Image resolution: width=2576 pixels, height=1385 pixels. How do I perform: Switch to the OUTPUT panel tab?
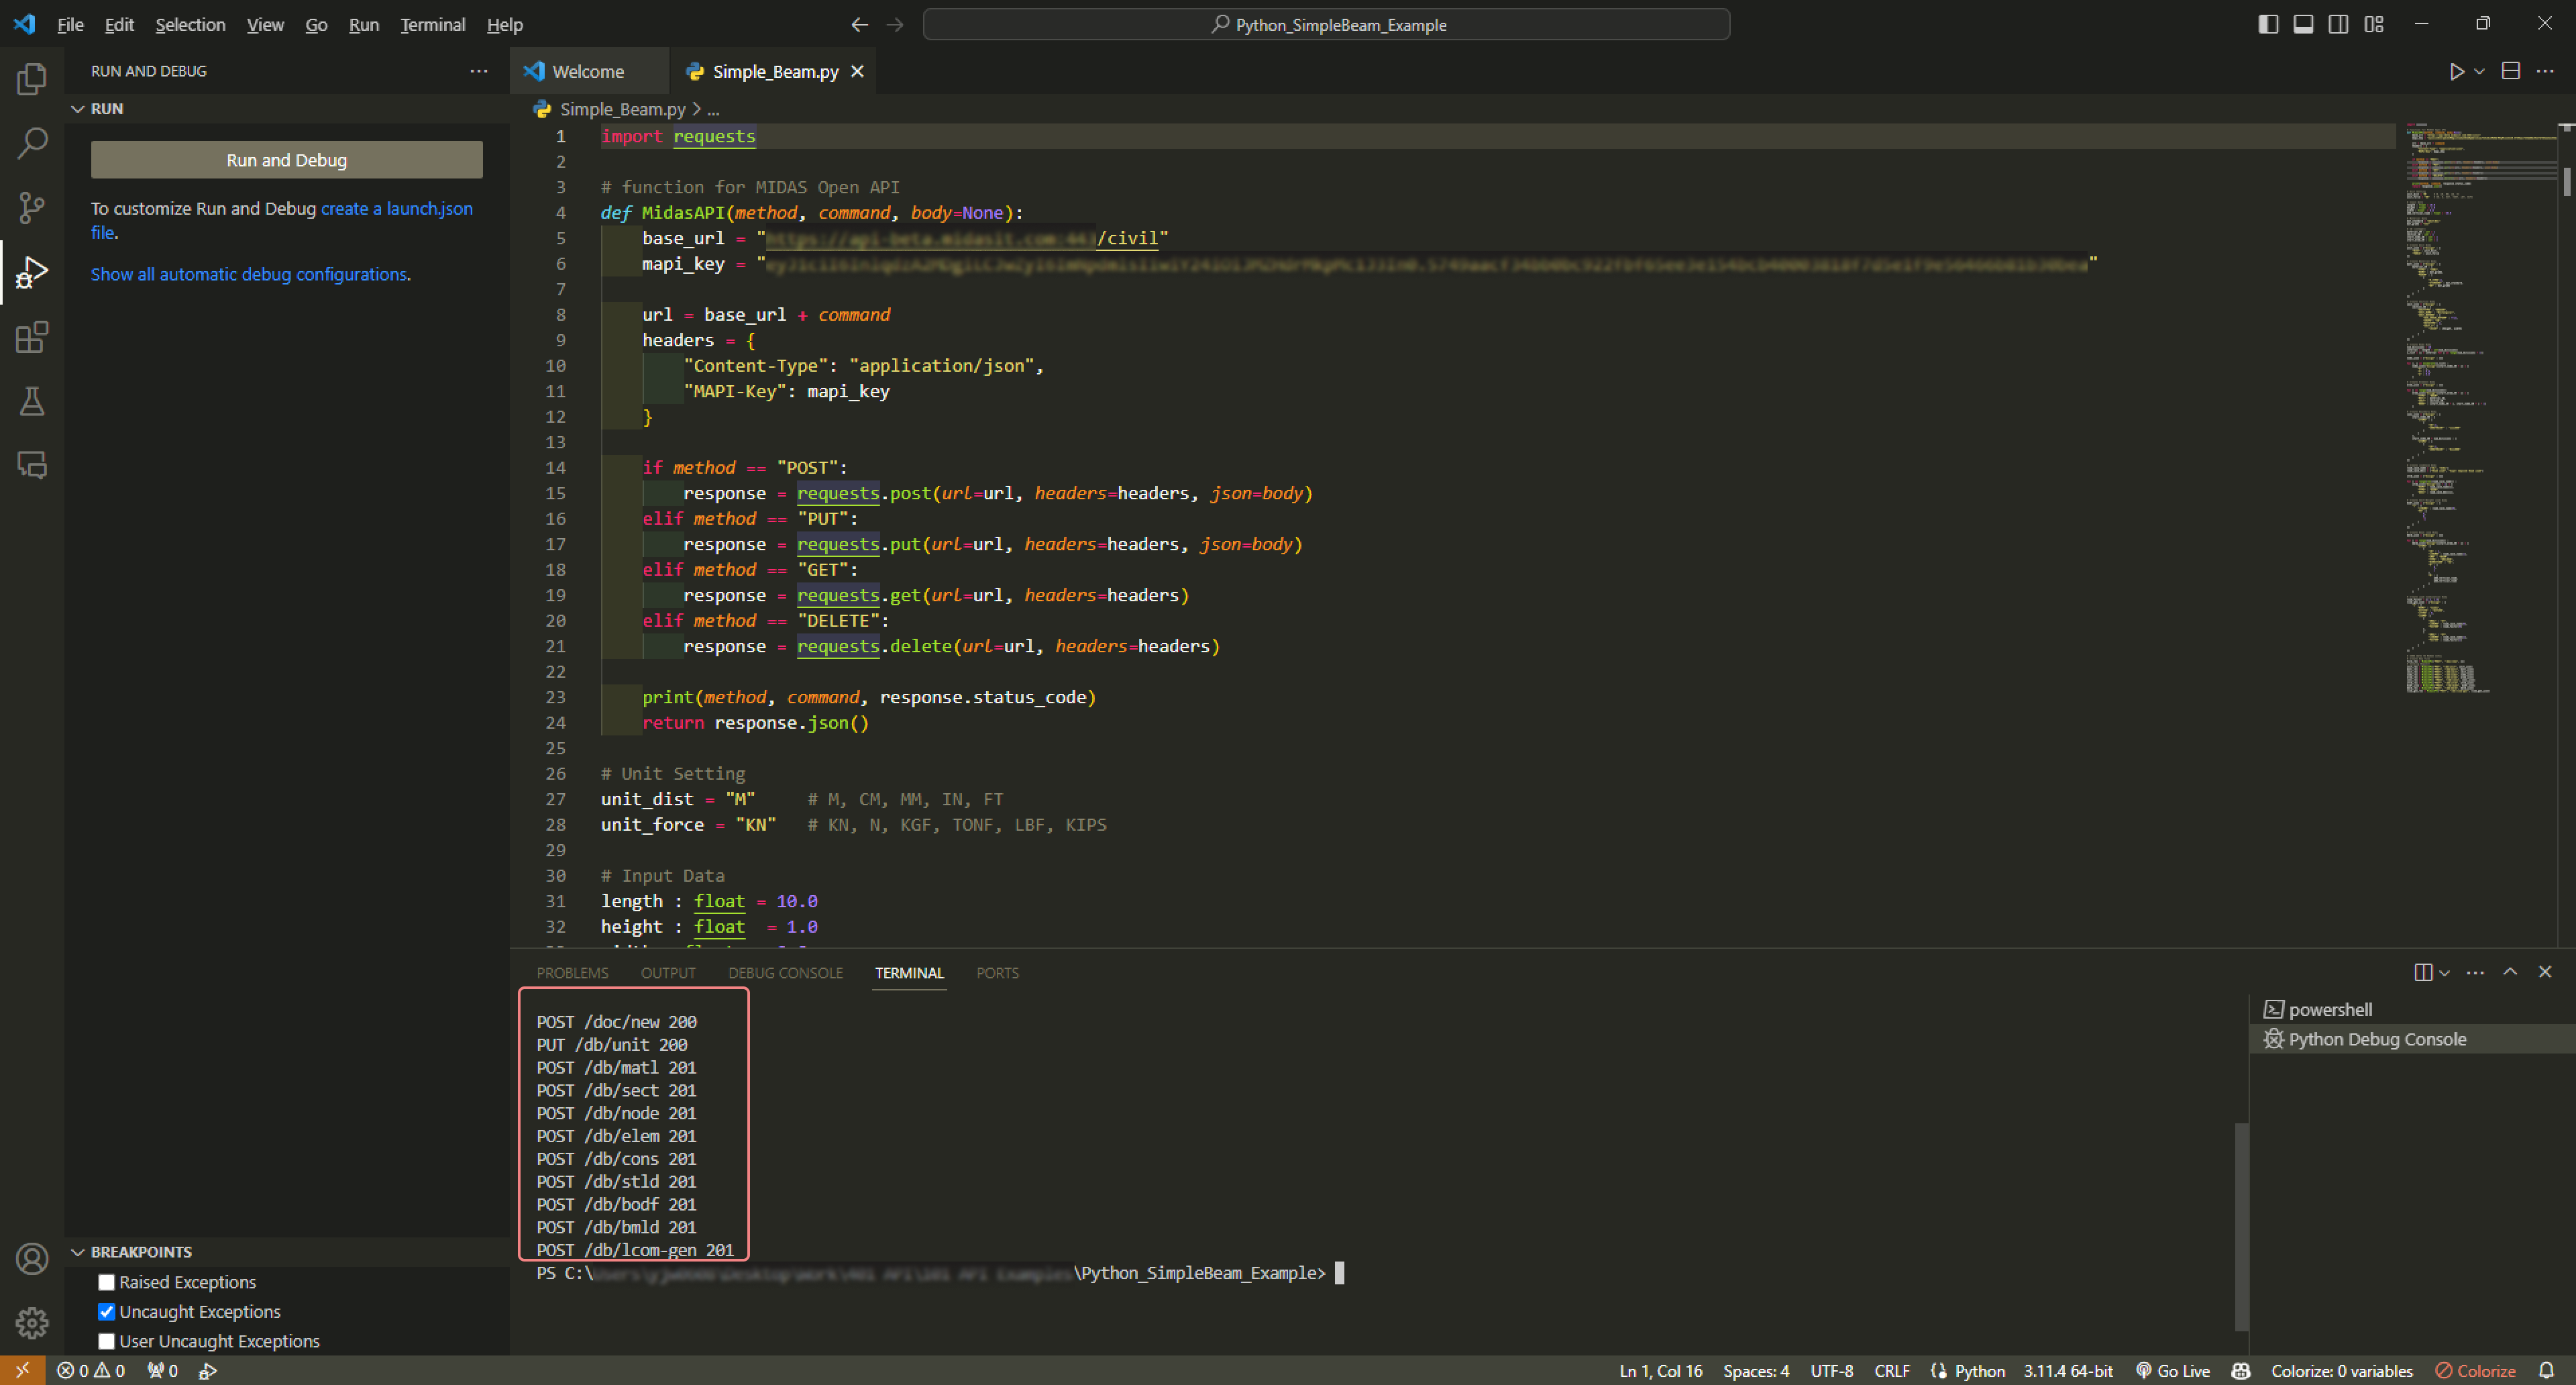pos(668,973)
